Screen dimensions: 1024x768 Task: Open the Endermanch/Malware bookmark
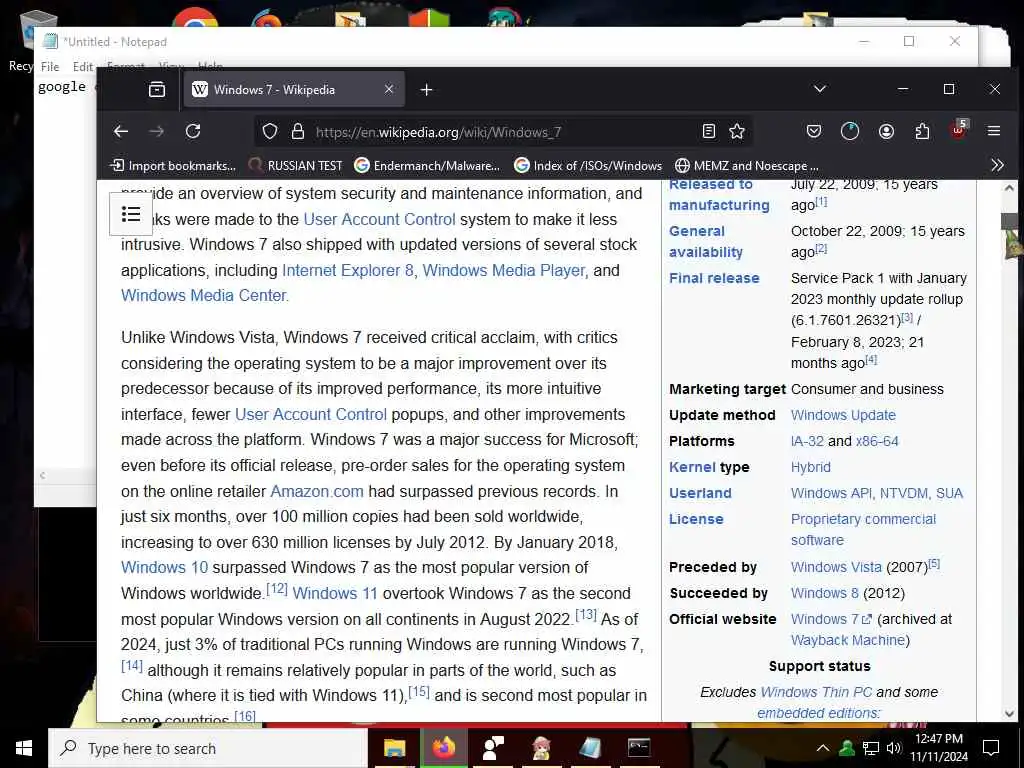pos(427,166)
